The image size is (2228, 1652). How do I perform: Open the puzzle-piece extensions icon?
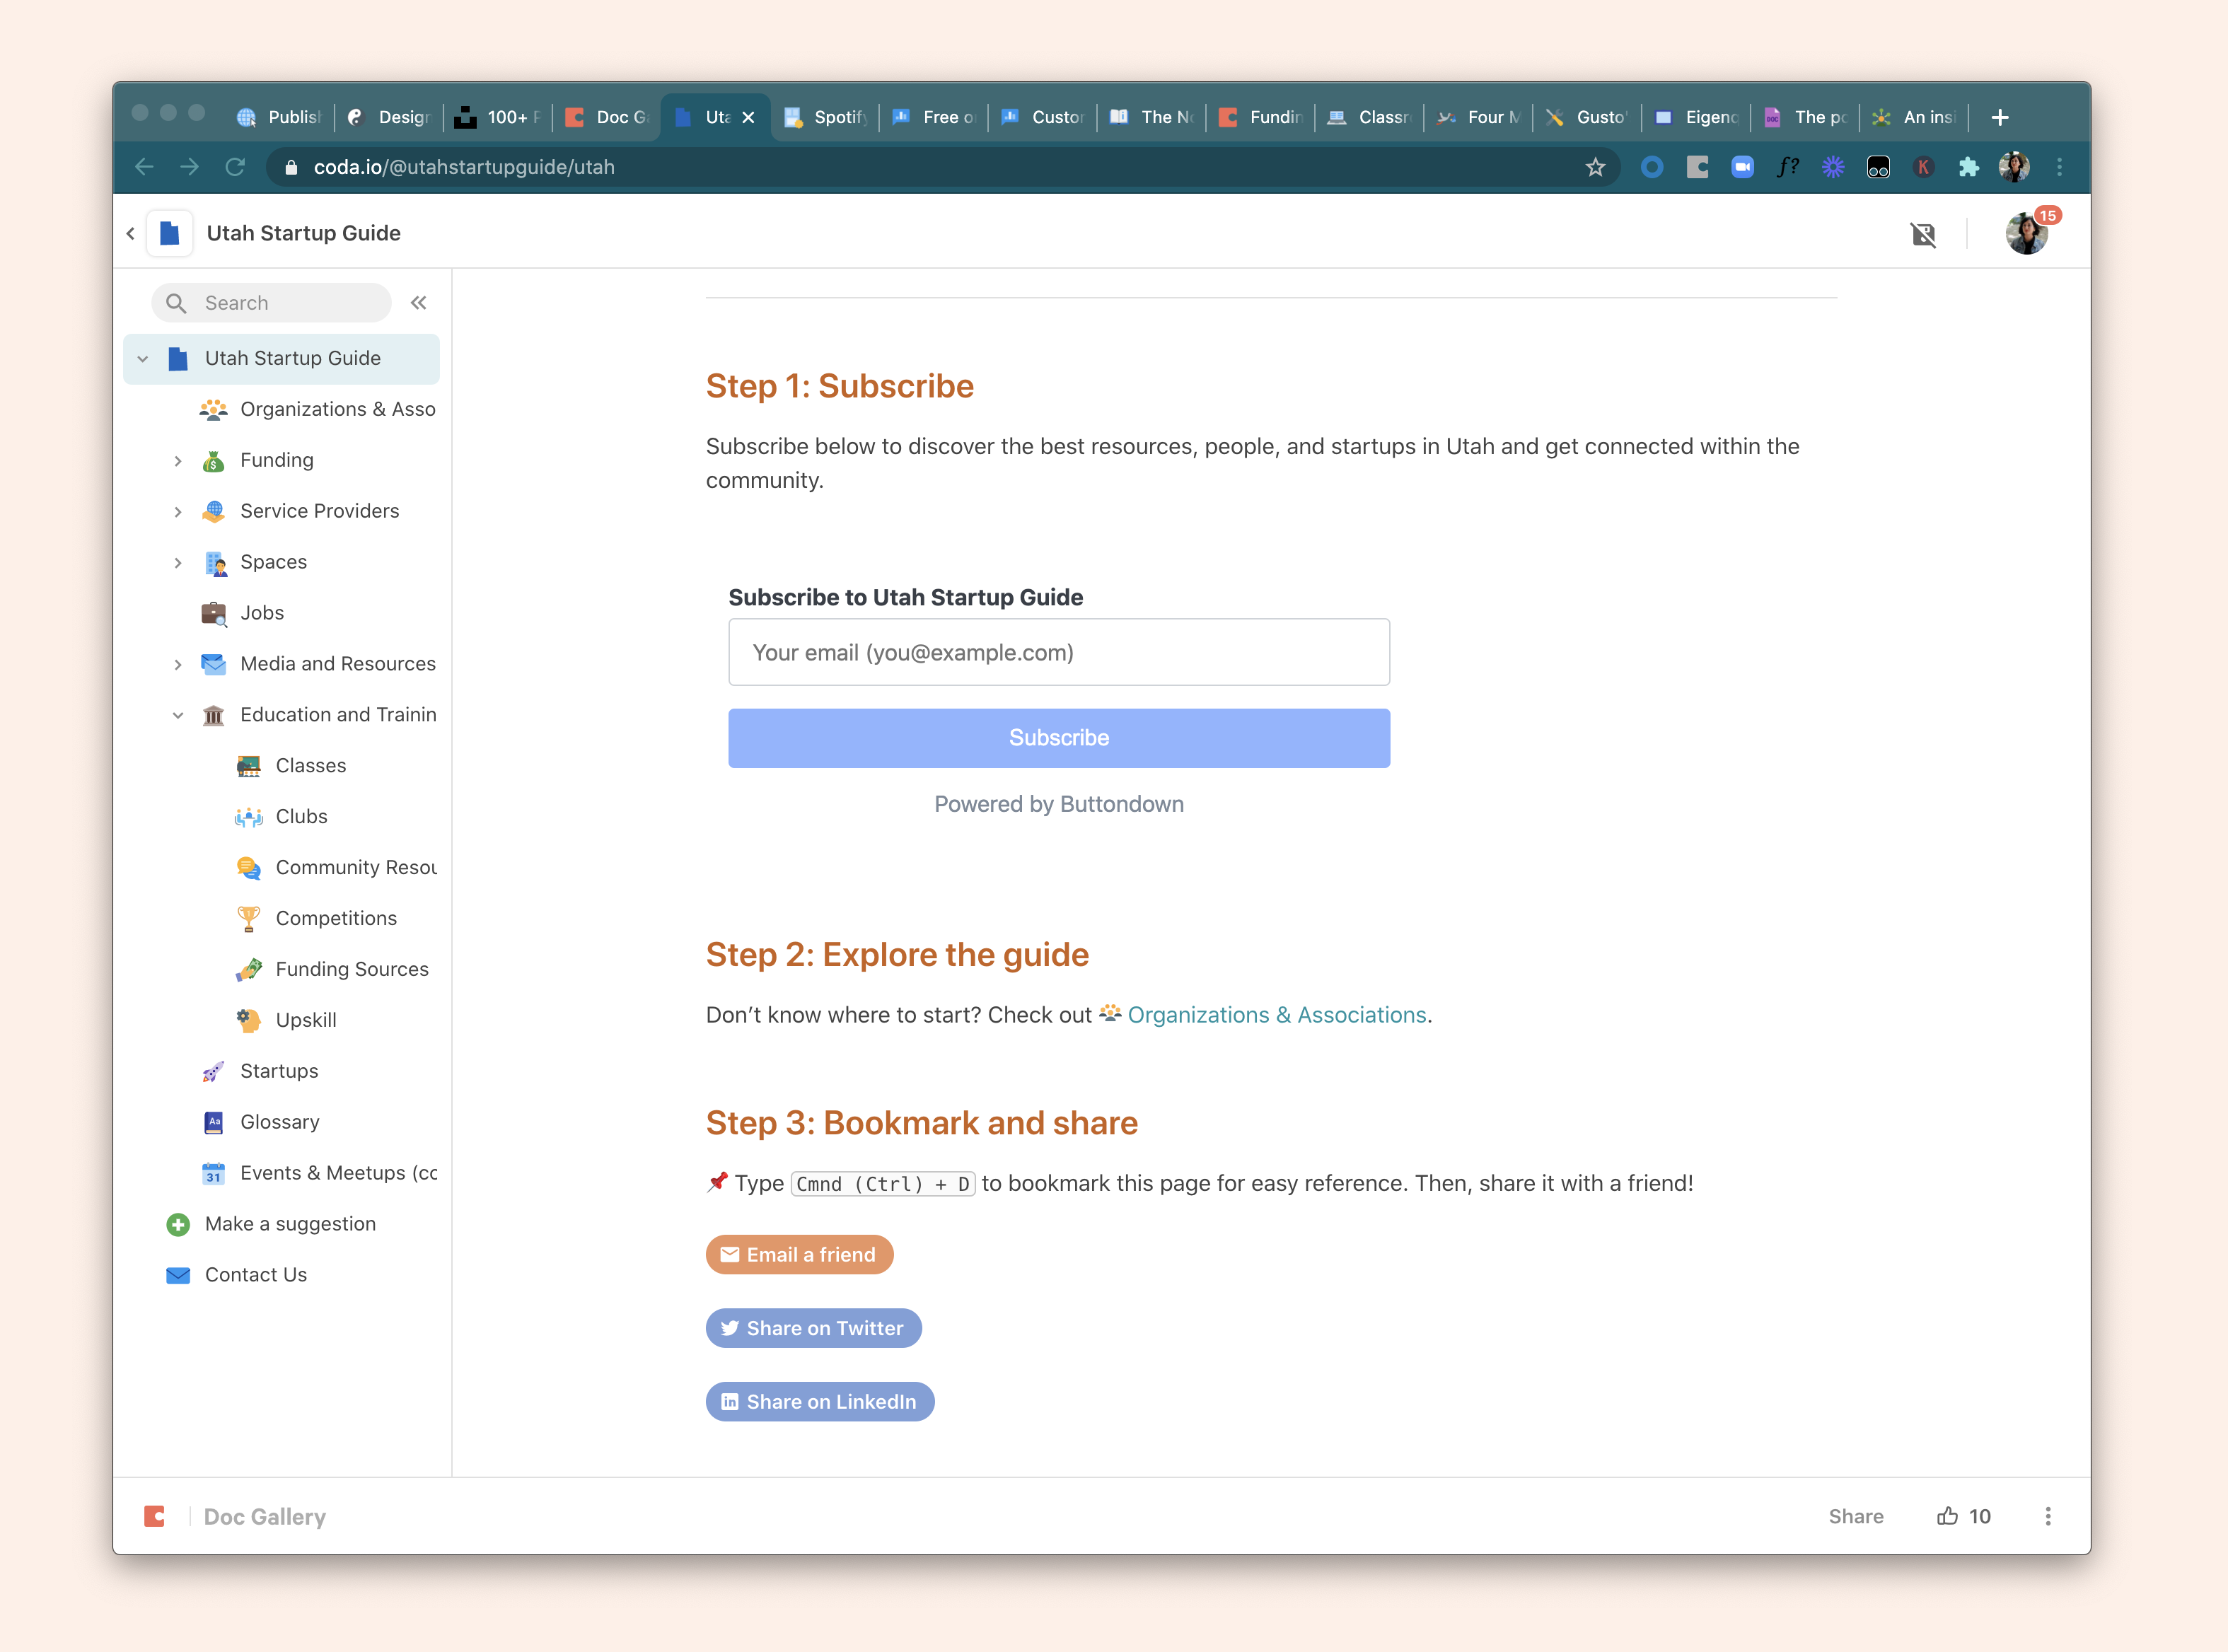(1968, 167)
